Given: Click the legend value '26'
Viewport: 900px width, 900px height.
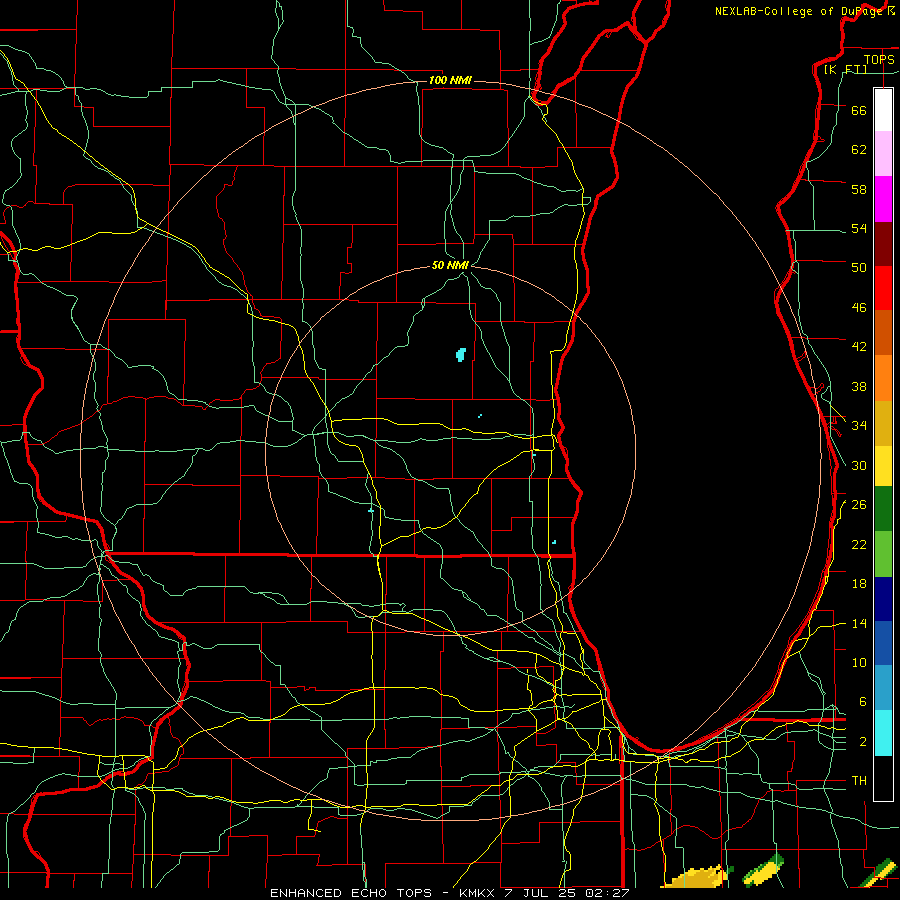Looking at the screenshot, I should click(859, 505).
